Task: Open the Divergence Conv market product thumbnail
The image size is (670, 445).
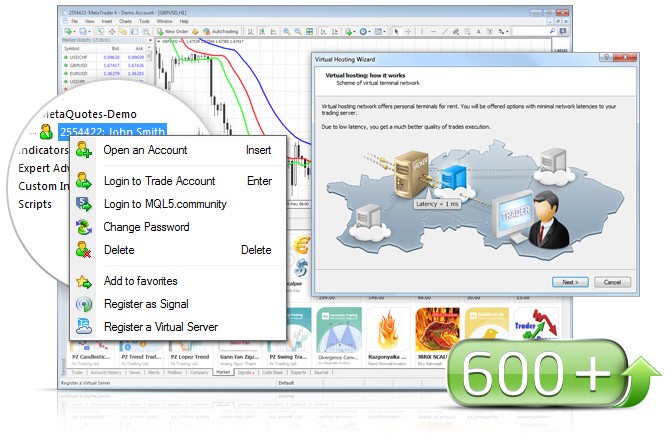Action: click(x=338, y=330)
